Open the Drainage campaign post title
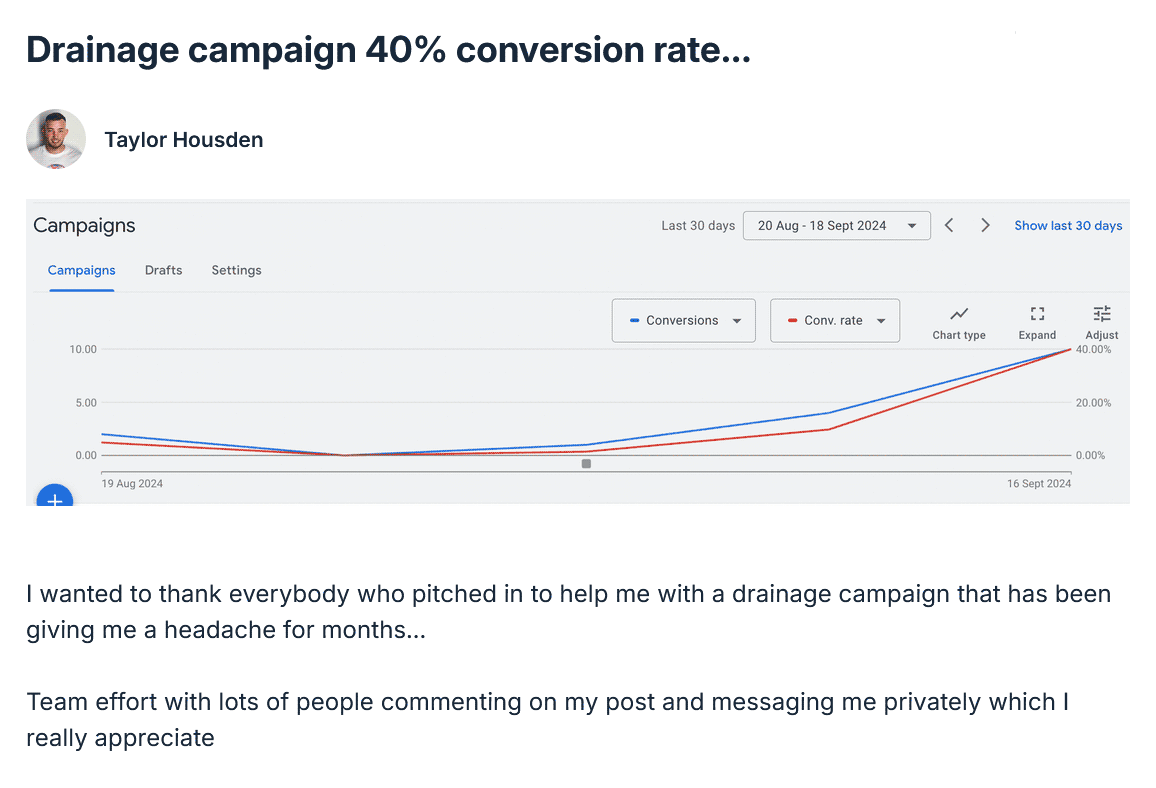 click(388, 49)
